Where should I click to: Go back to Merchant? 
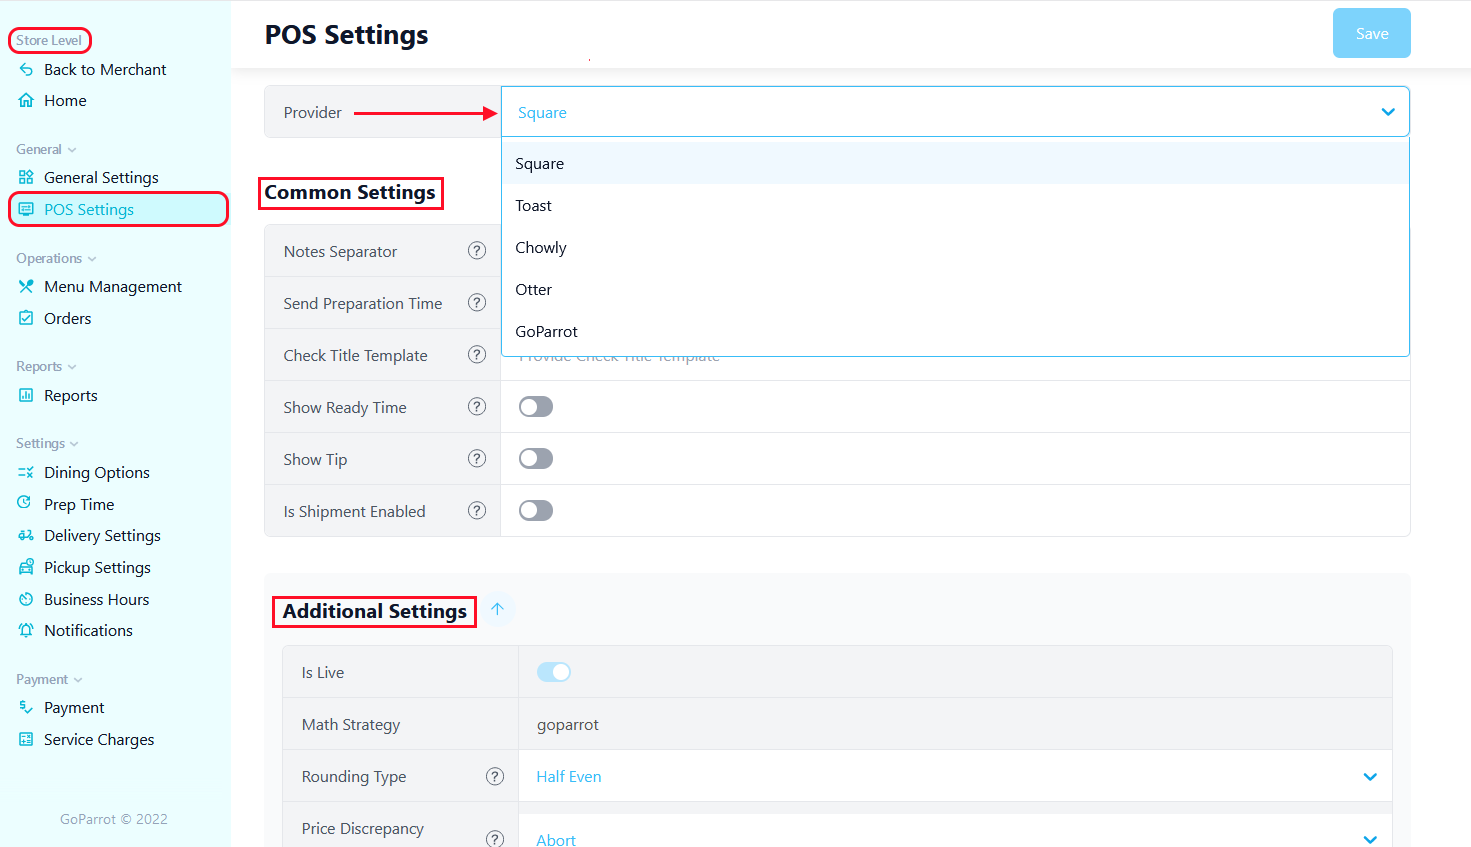[x=105, y=69]
